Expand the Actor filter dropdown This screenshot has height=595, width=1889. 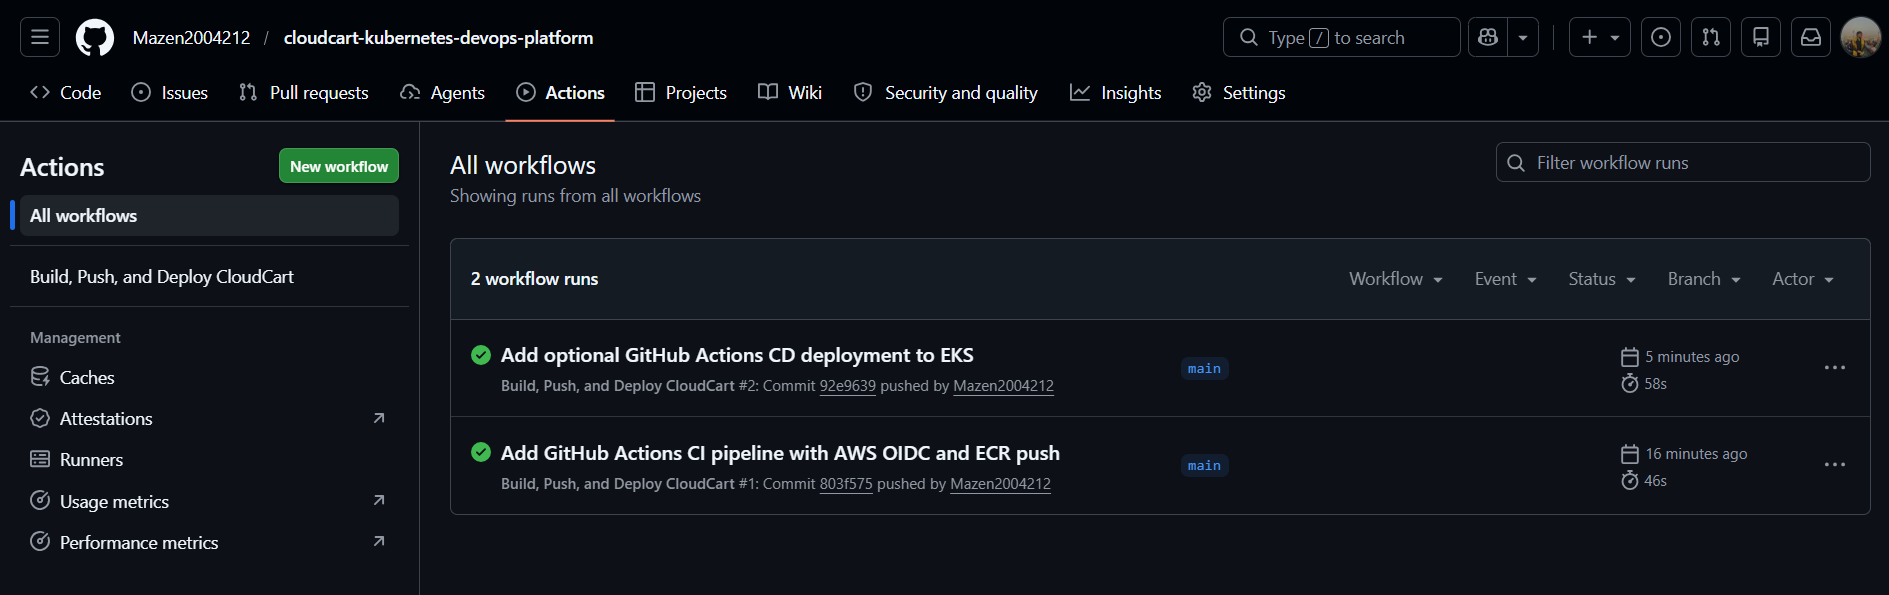pyautogui.click(x=1803, y=279)
